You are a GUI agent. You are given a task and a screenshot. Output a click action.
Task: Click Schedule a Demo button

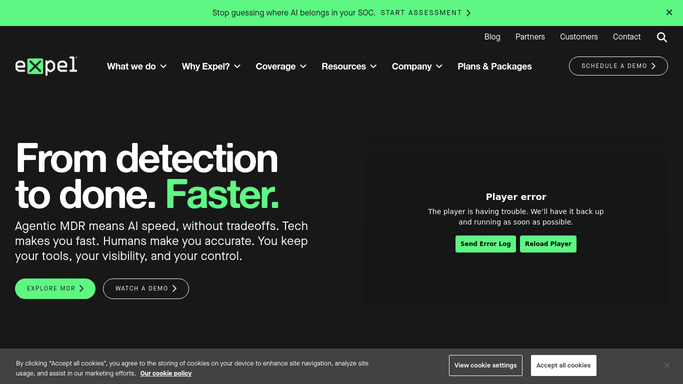tap(618, 66)
